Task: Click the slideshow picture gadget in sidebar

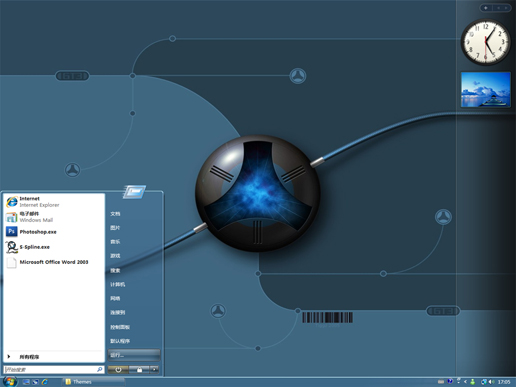Action: click(x=486, y=90)
